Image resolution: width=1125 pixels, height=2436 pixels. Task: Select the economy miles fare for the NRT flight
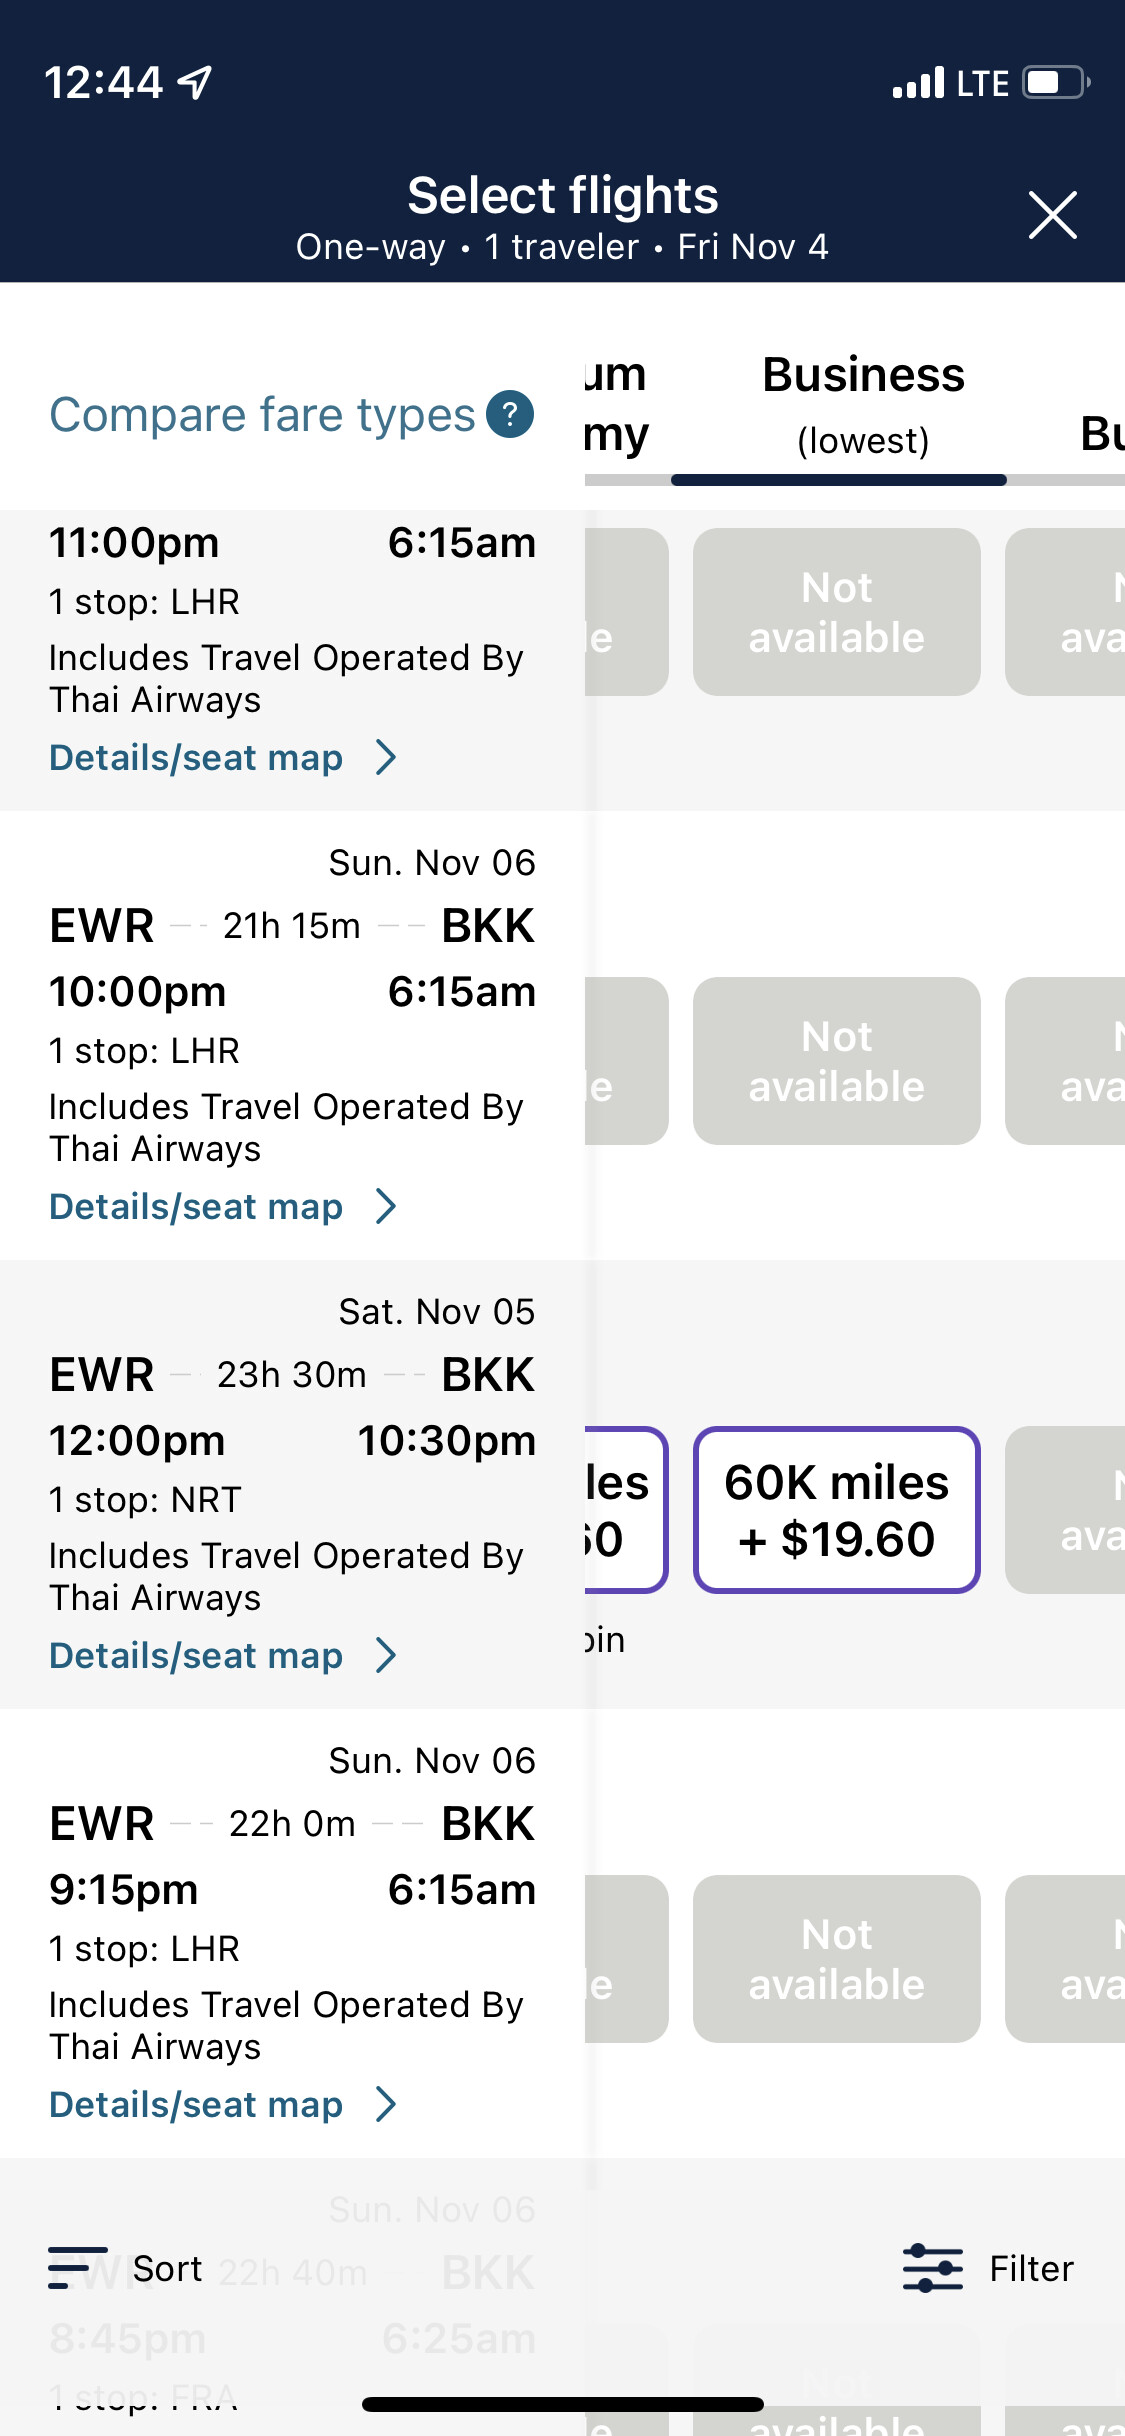[626, 1510]
